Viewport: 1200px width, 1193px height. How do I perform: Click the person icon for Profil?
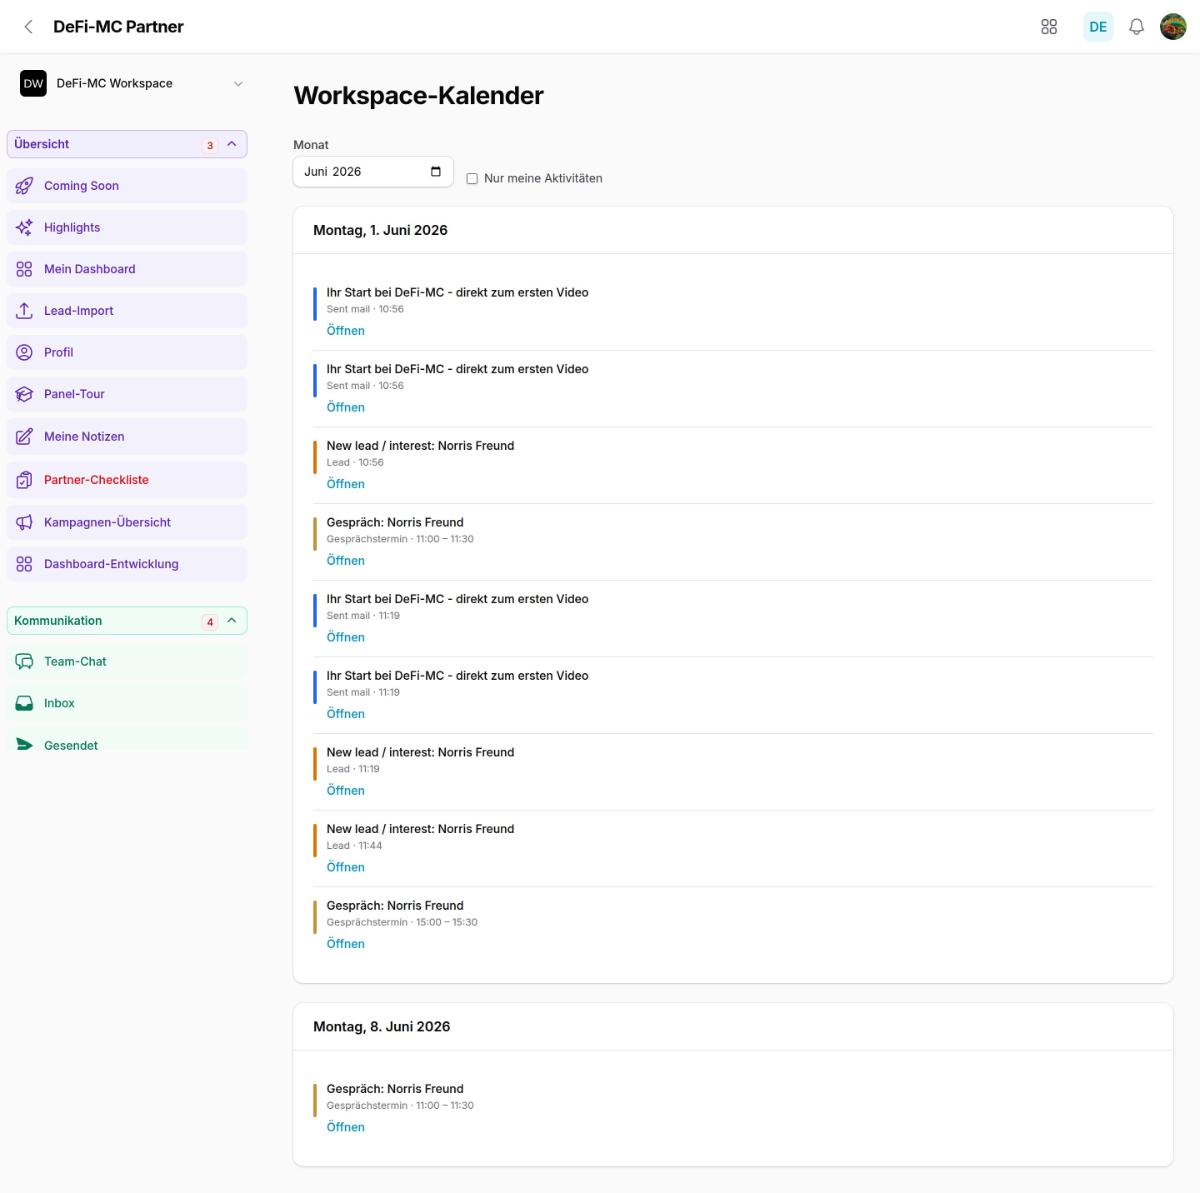click(x=25, y=353)
